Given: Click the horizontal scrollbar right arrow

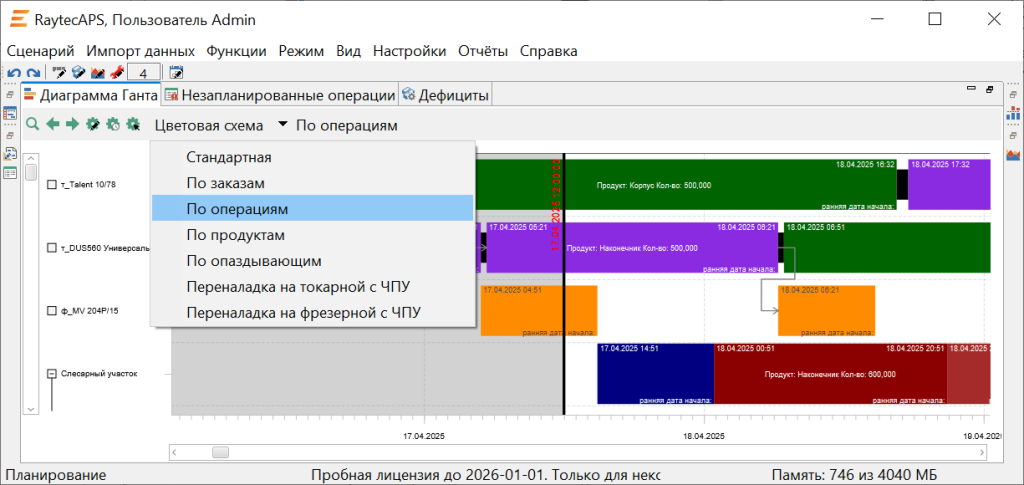Looking at the screenshot, I should (x=982, y=452).
